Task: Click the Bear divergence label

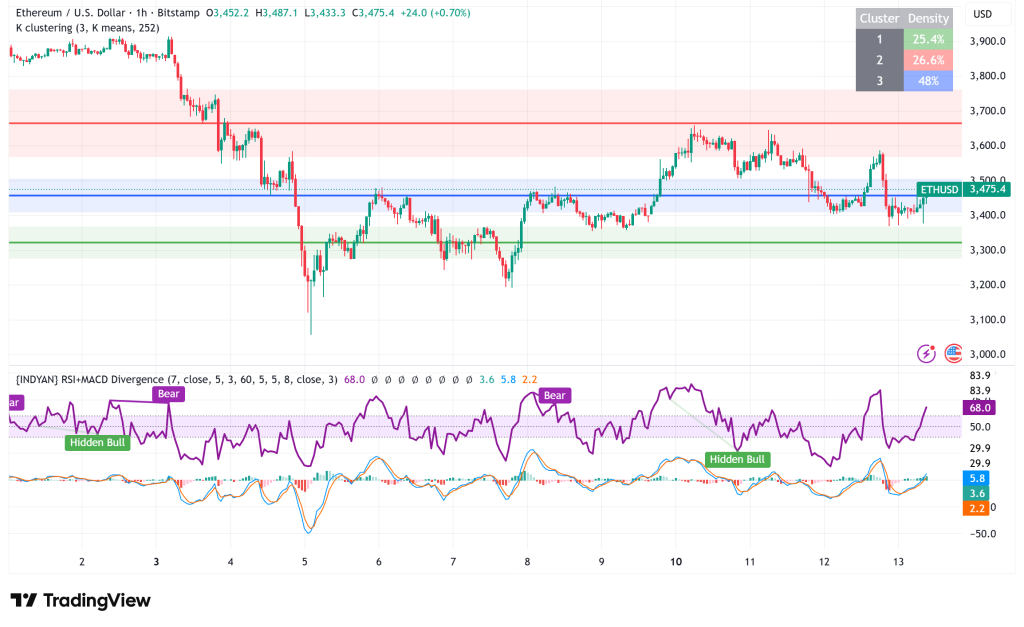Action: point(168,394)
